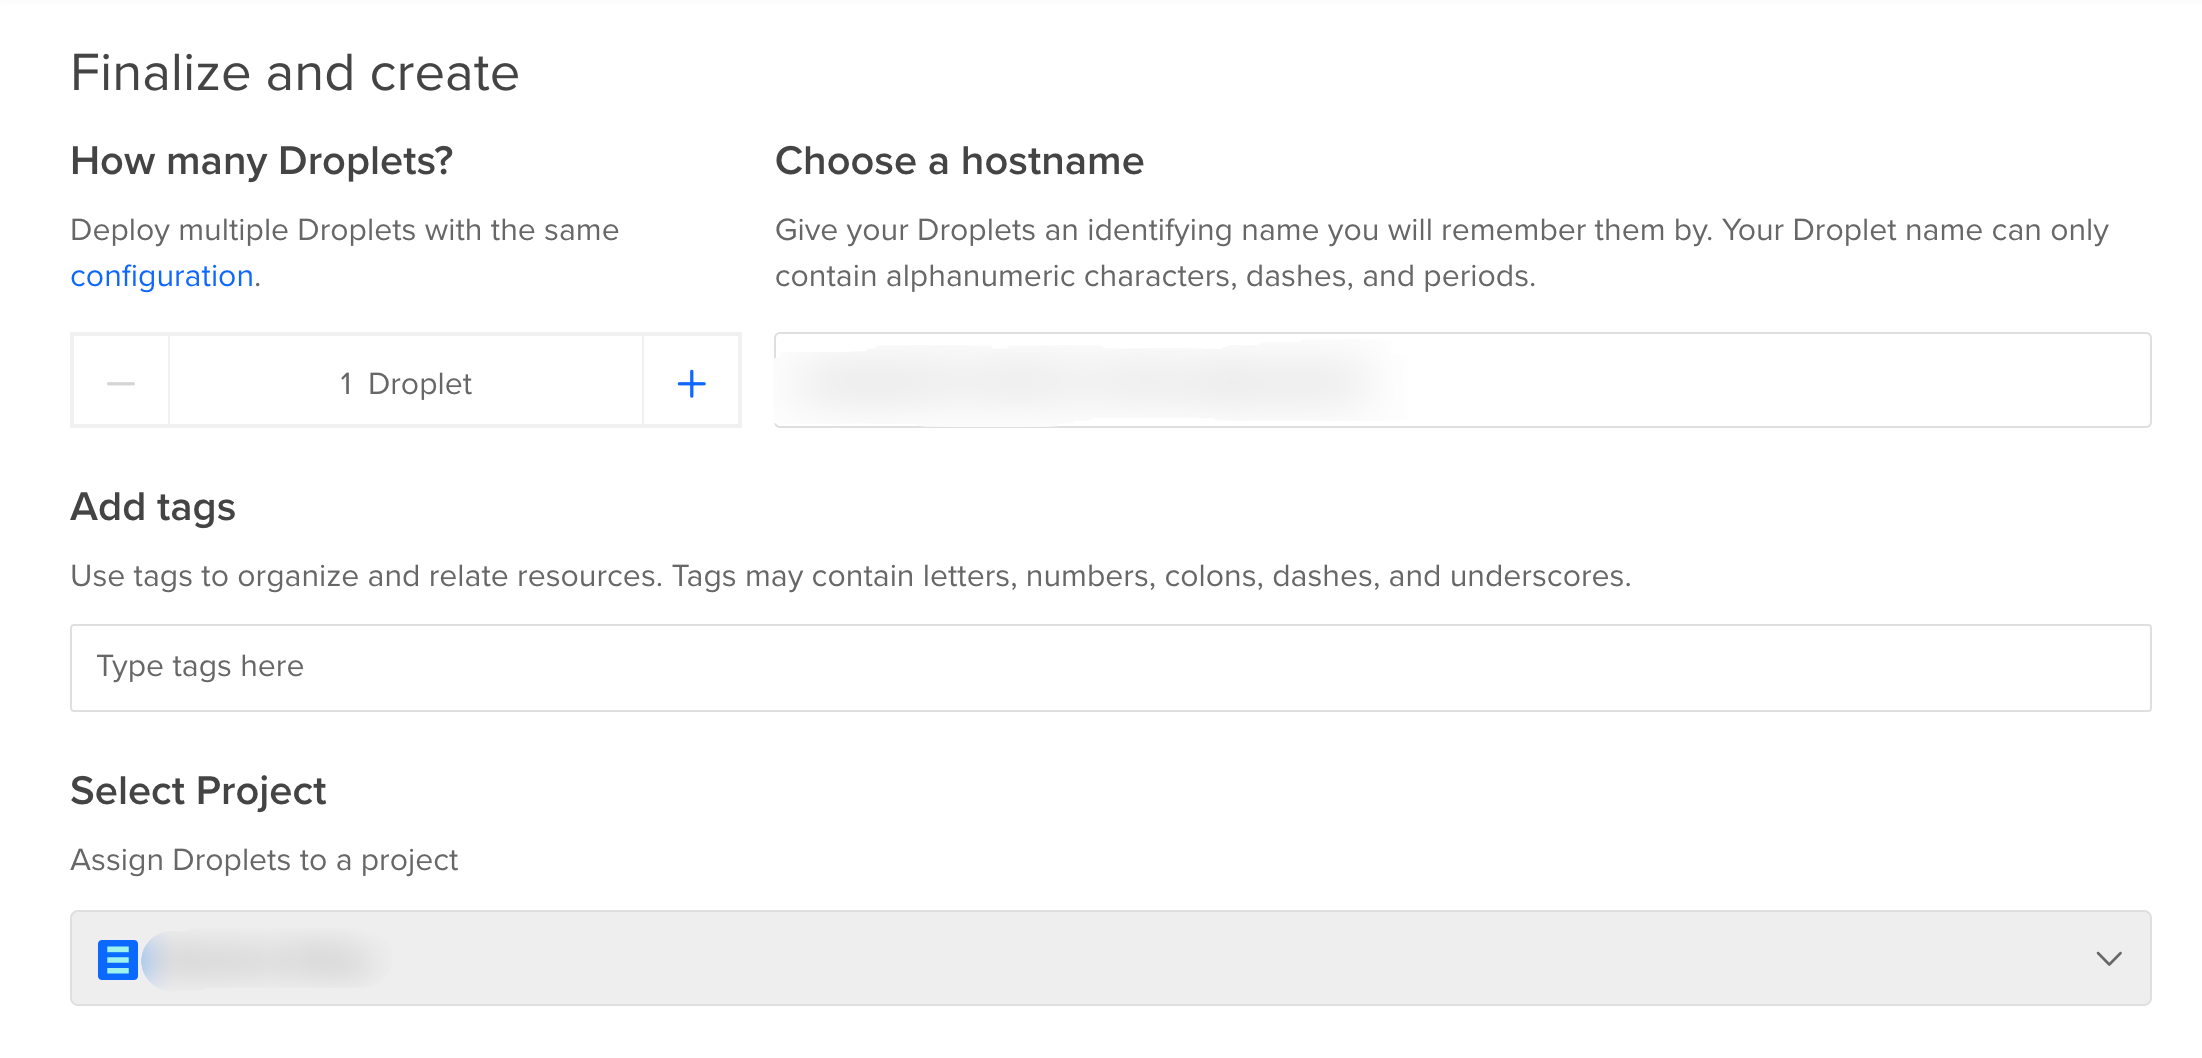Expand the project dropdown chevron arrow
2202x1058 pixels.
pos(2108,958)
